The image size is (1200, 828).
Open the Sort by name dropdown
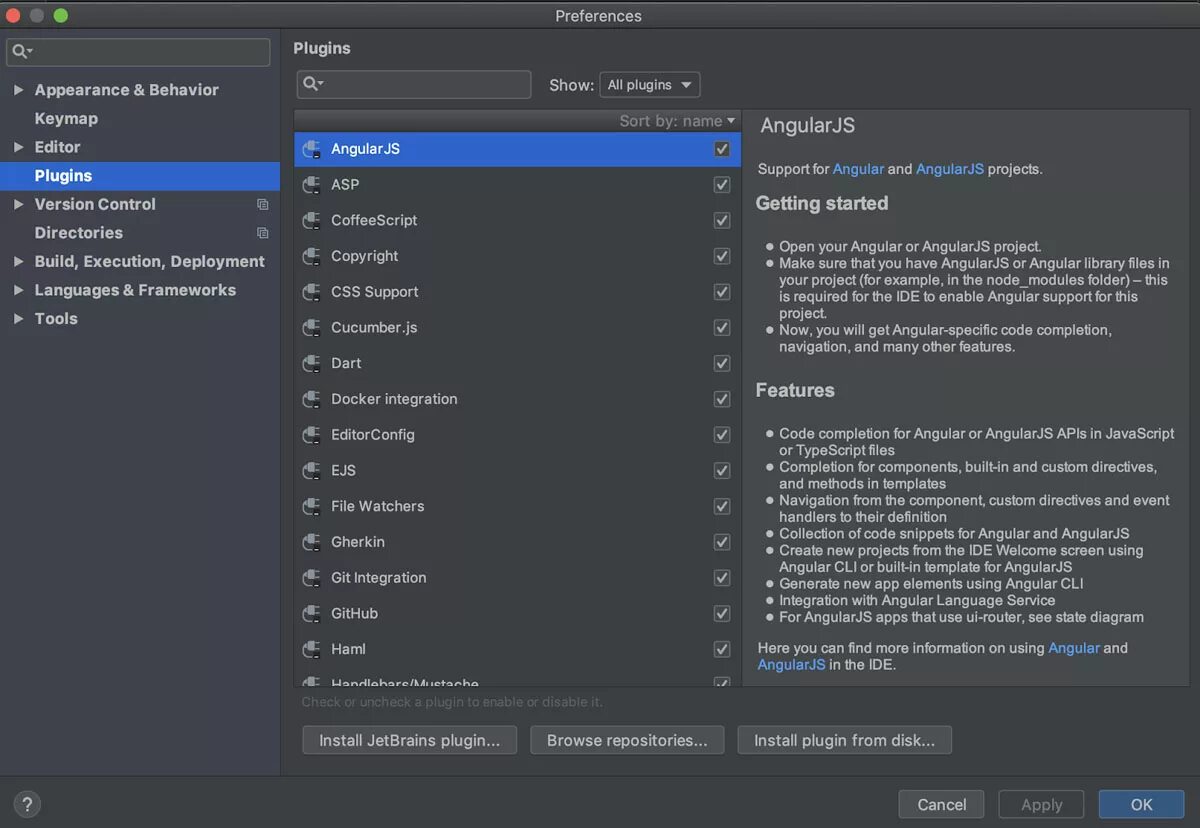[677, 121]
